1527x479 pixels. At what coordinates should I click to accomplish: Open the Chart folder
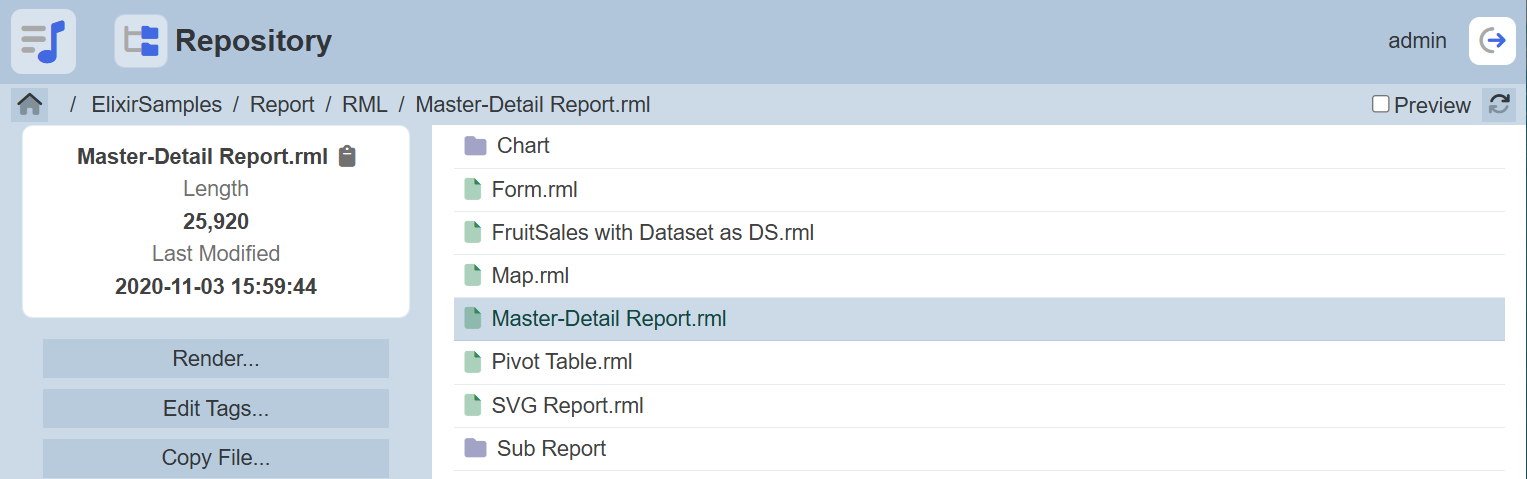point(523,146)
